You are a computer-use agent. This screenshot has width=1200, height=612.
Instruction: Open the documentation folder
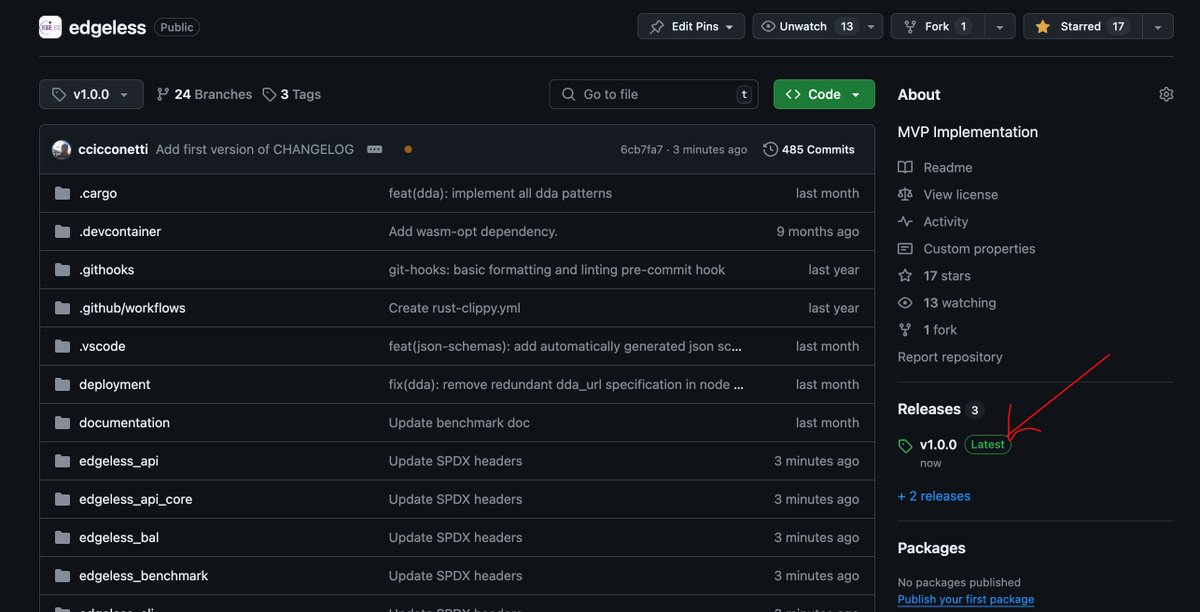pyautogui.click(x=124, y=422)
